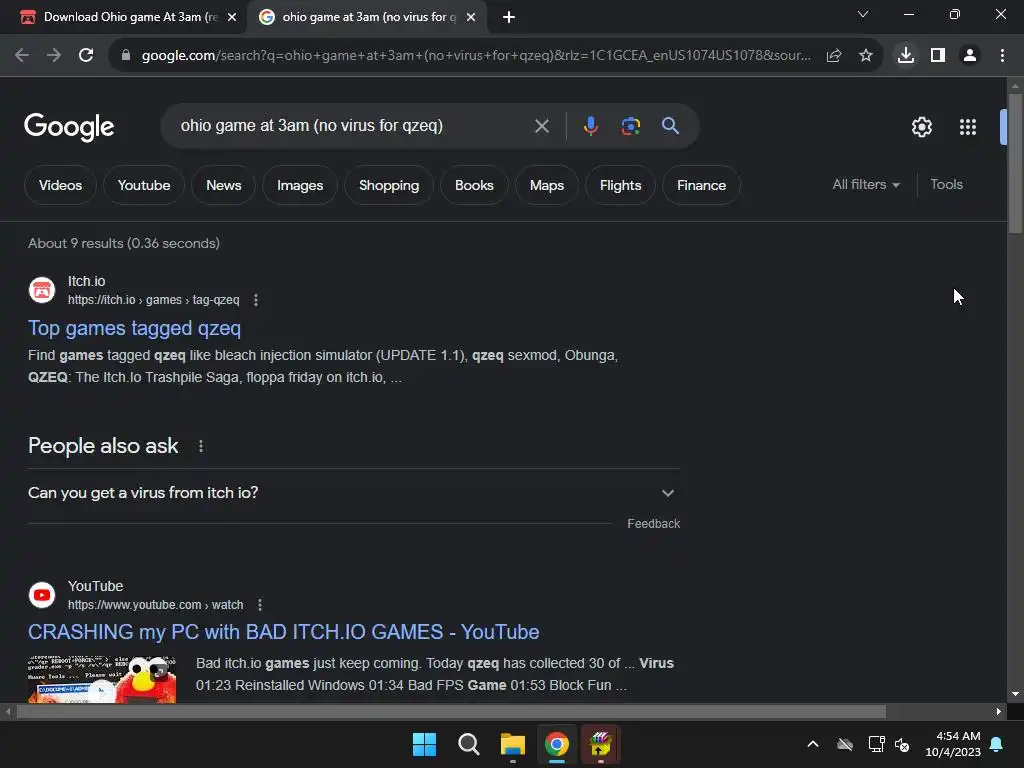Open taskbar clock showing 4:54 AM
The width and height of the screenshot is (1024, 768).
coord(953,744)
